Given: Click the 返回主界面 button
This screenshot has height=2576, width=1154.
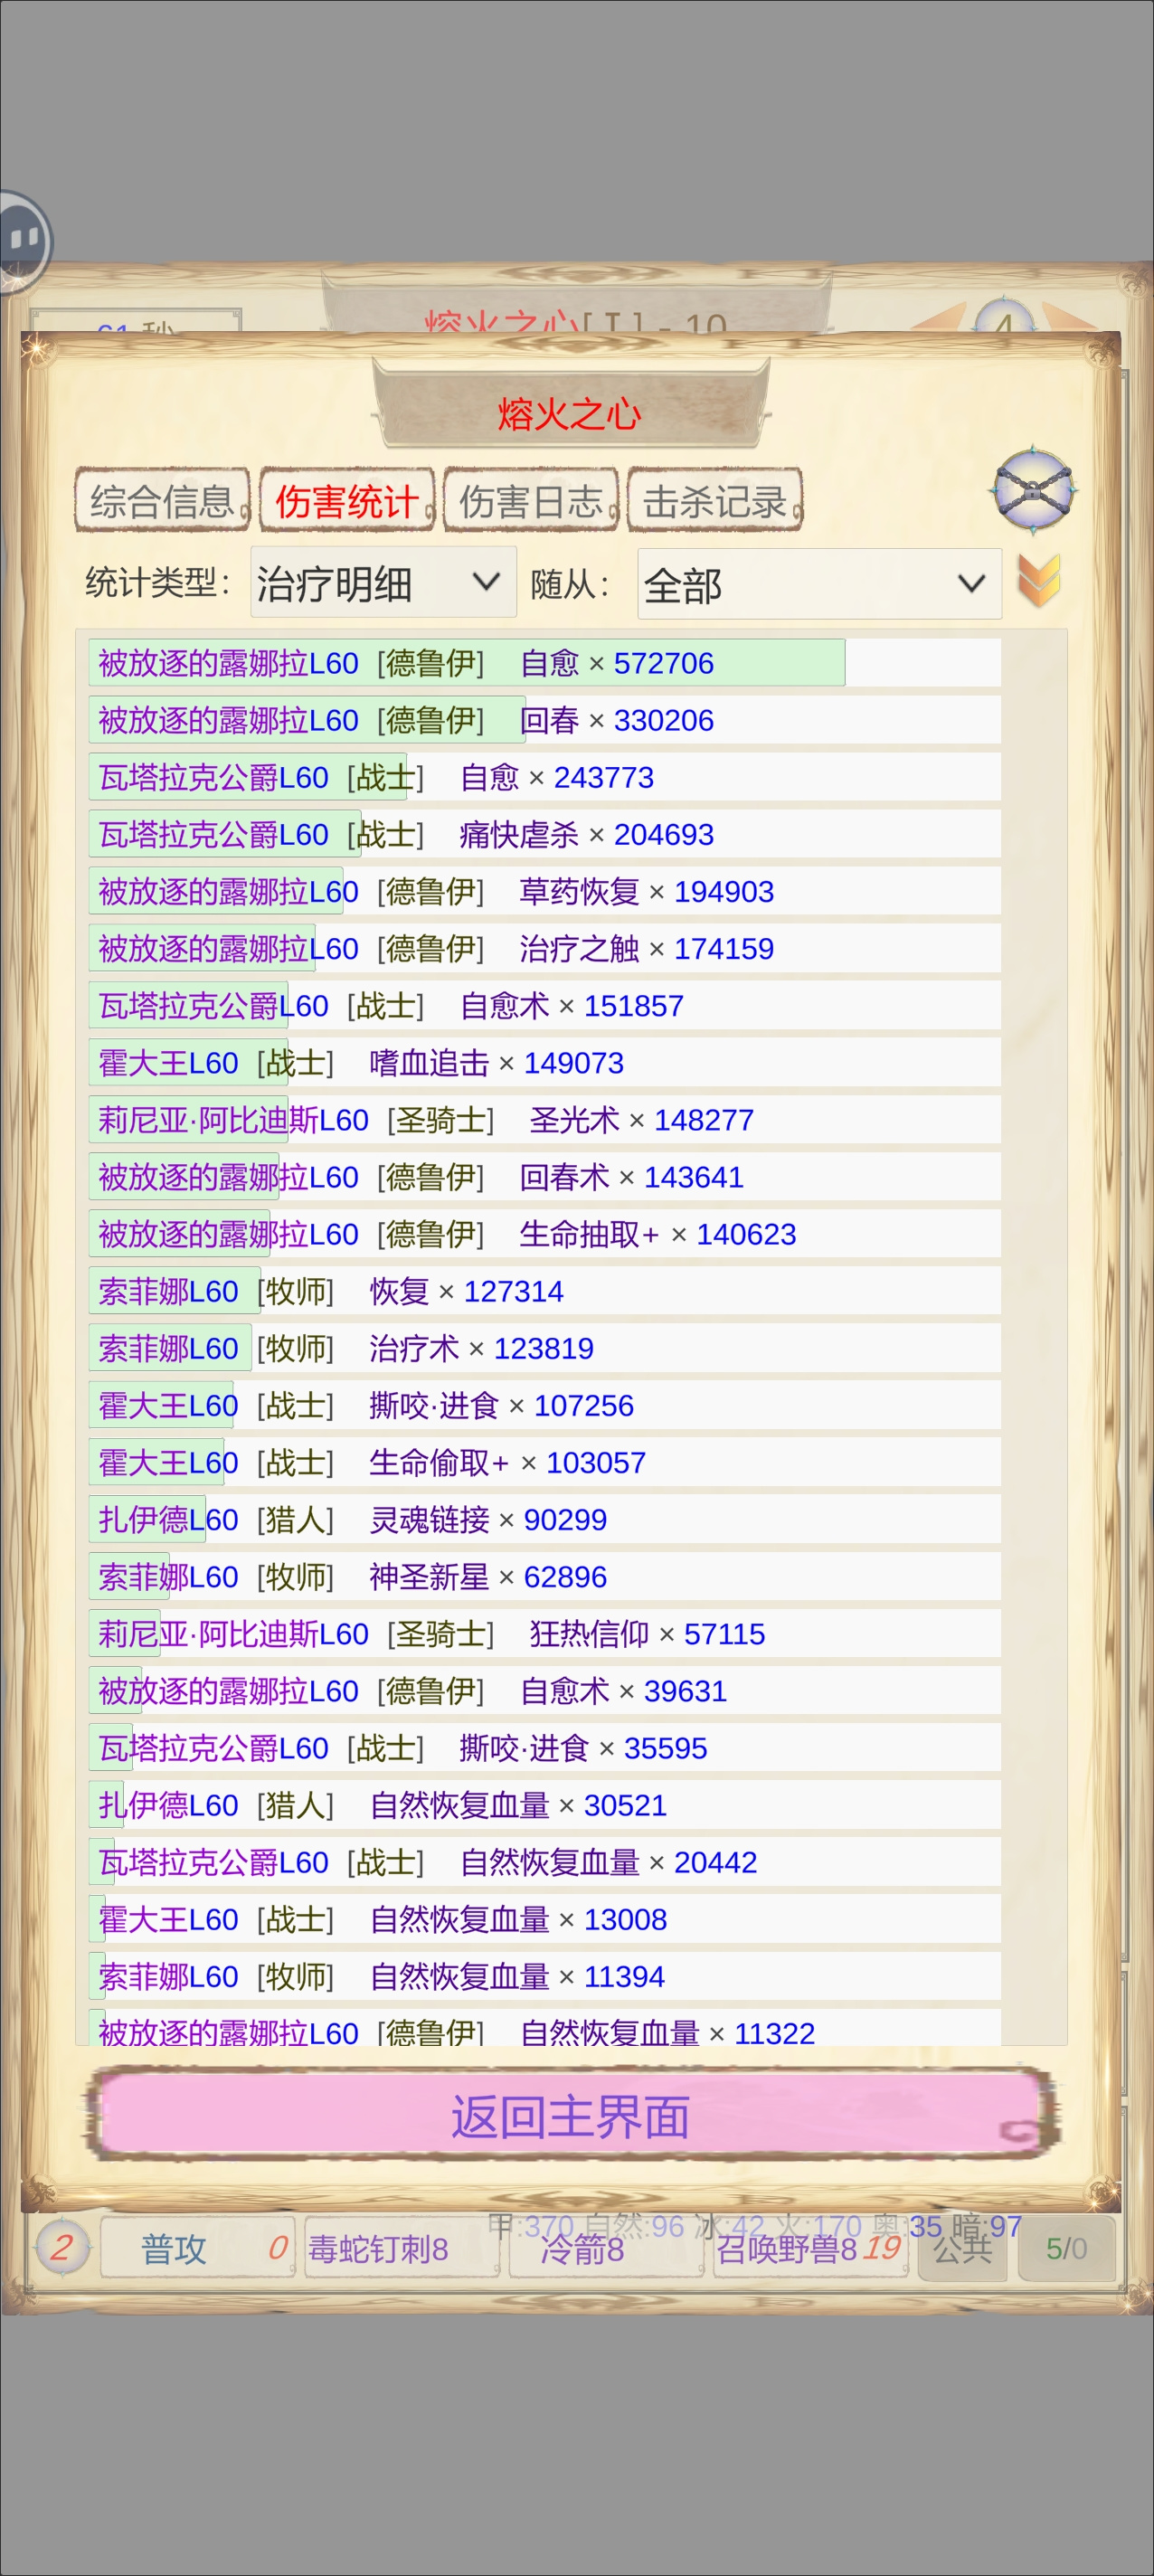Looking at the screenshot, I should (572, 2116).
